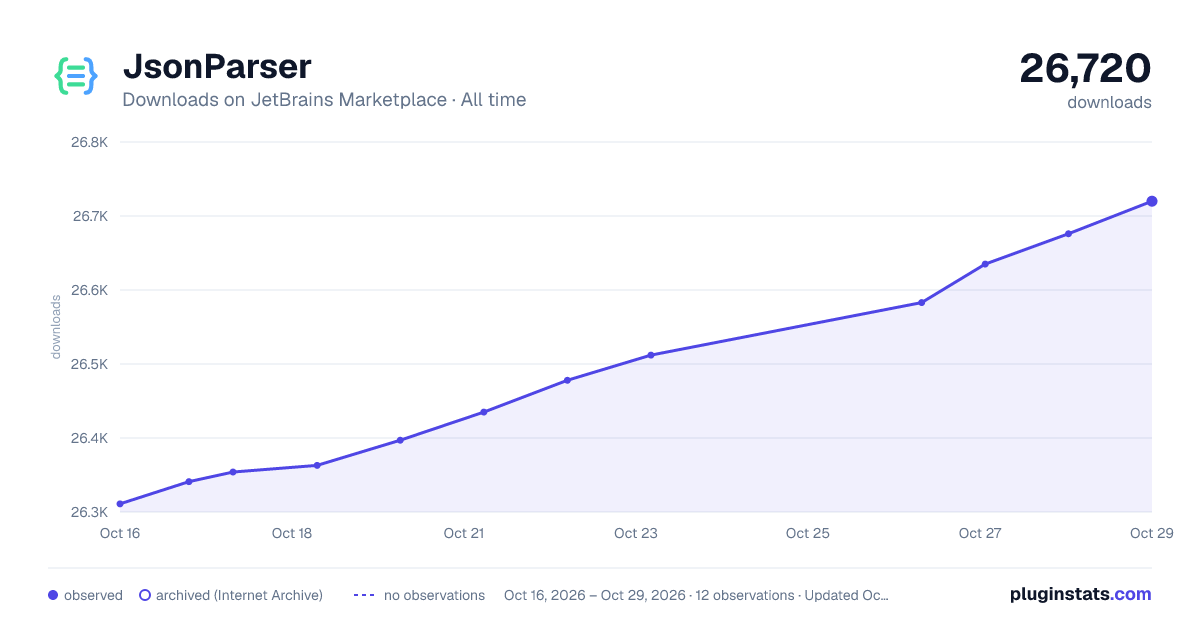
Task: Click the 26.5K y-axis label
Action: tap(89, 364)
